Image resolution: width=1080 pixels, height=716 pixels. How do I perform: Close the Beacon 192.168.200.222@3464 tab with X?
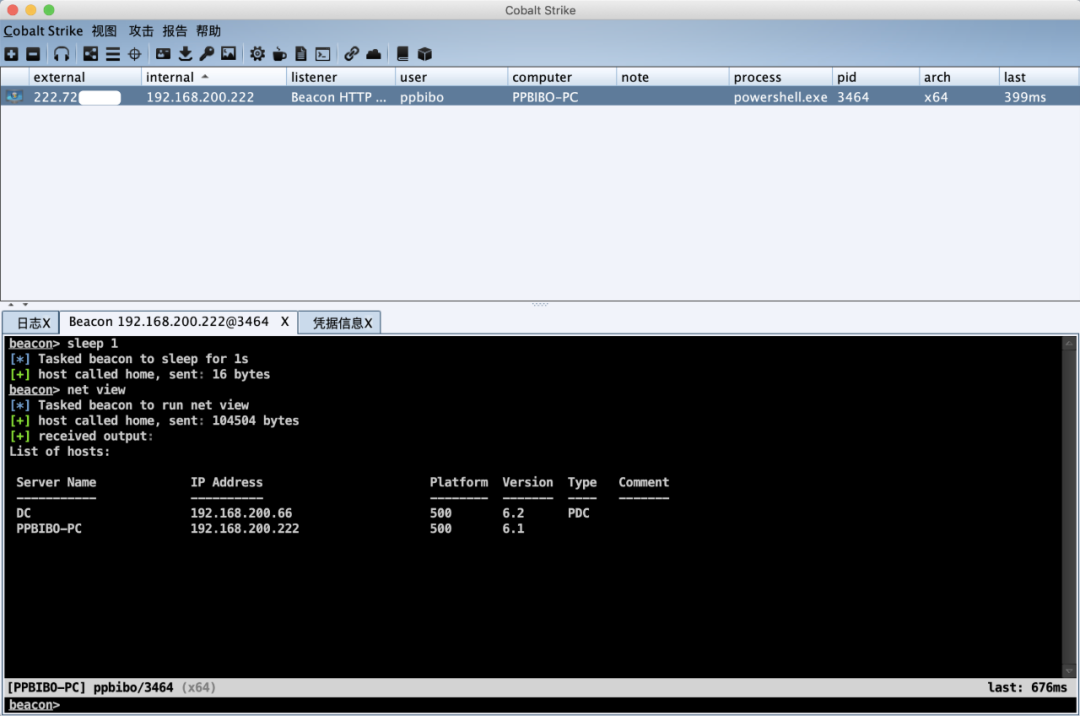coord(284,322)
